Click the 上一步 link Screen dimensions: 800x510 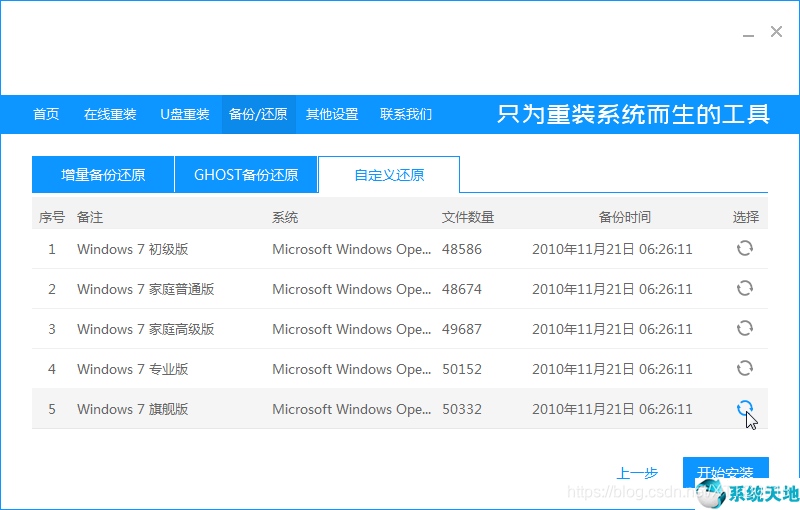pos(637,473)
